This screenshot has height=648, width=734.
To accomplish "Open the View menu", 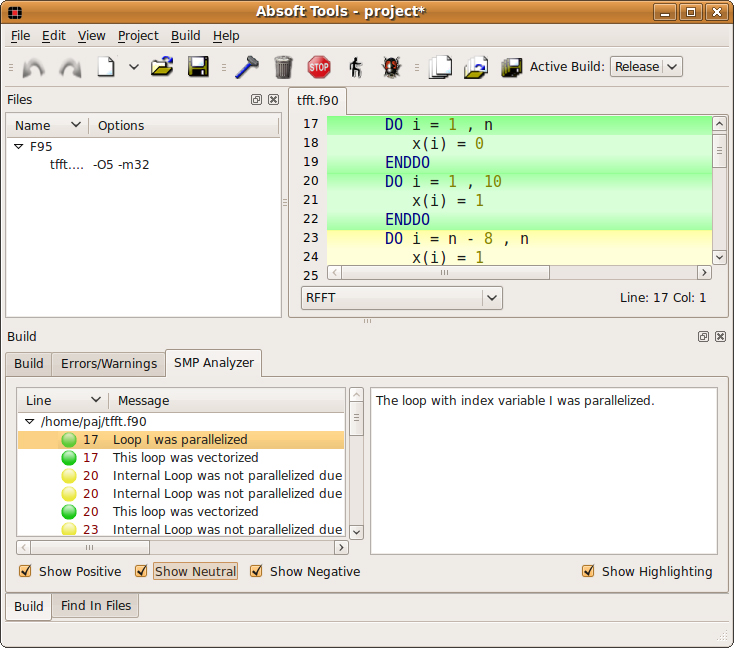I will tap(91, 36).
